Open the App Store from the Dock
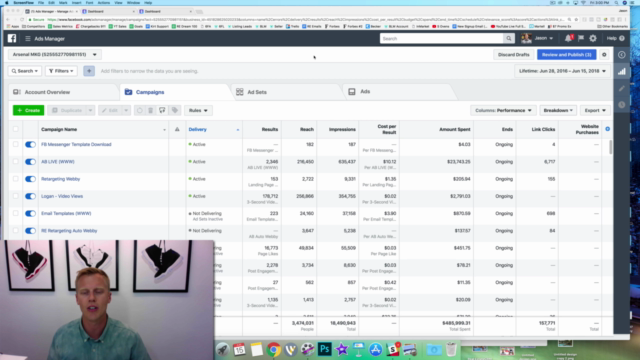 pyautogui.click(x=376, y=349)
